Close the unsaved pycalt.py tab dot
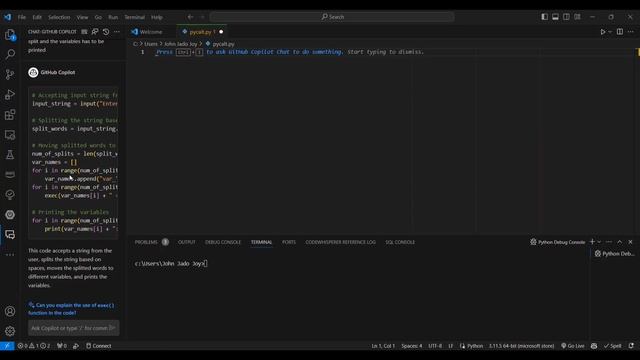The image size is (640, 360). (221, 32)
